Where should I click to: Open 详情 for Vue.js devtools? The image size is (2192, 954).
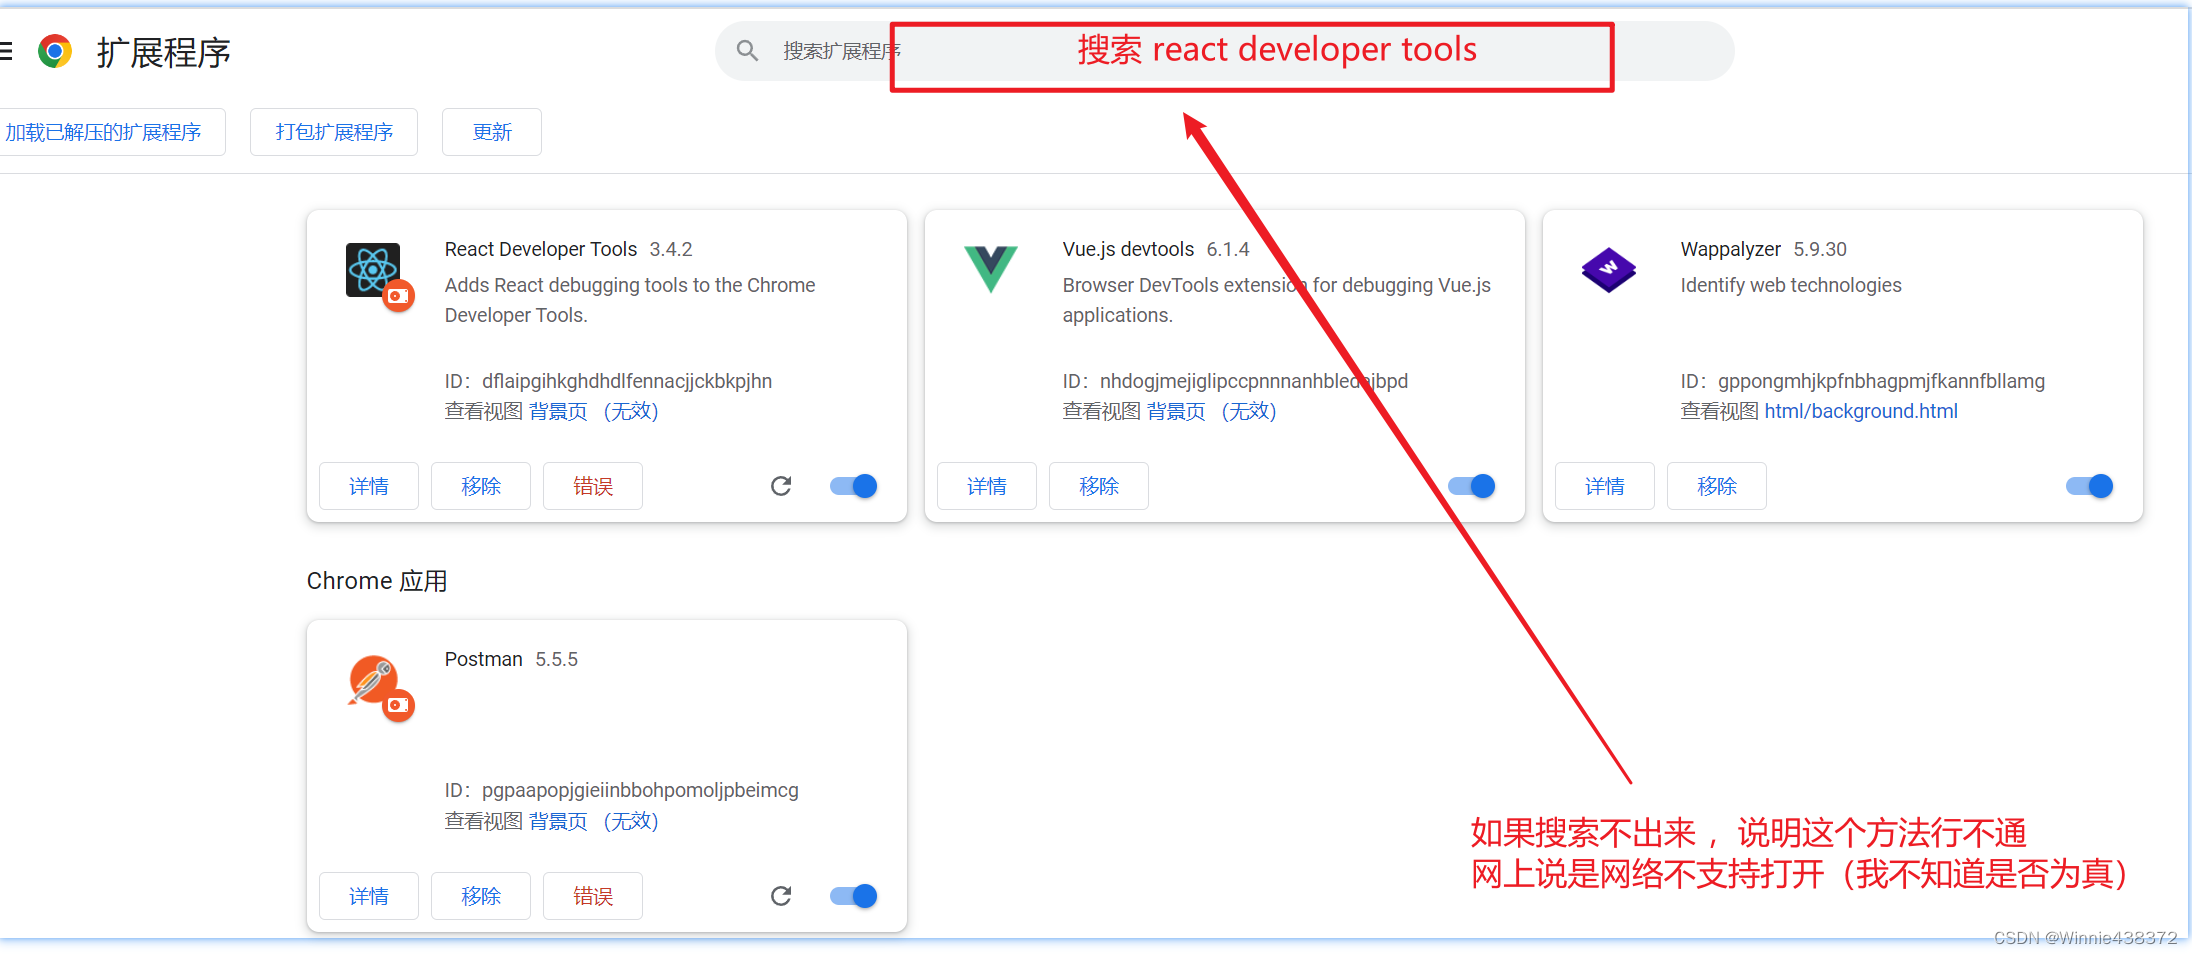pos(986,486)
